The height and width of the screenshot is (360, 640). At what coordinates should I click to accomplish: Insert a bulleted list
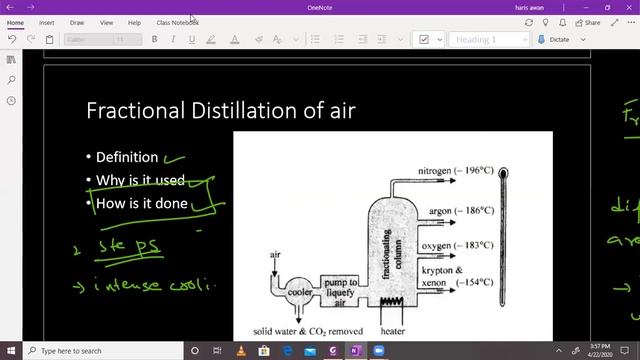pos(315,39)
